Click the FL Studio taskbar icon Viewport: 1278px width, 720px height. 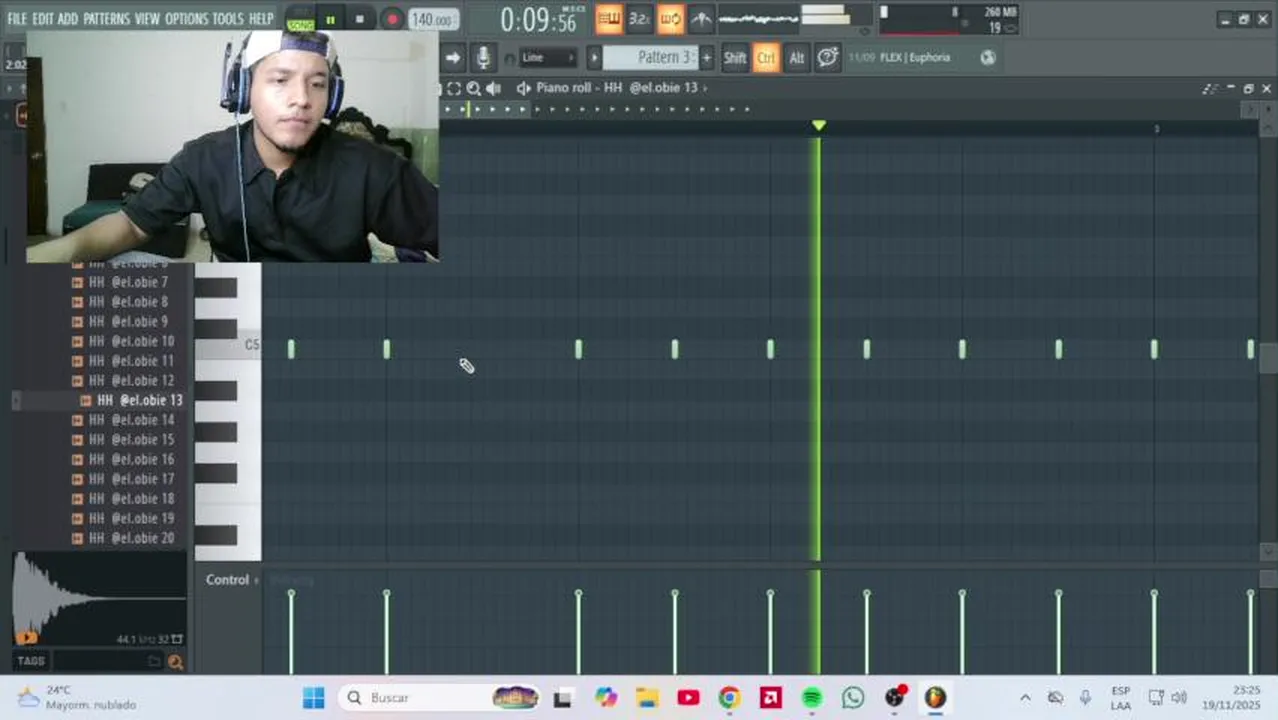click(935, 698)
